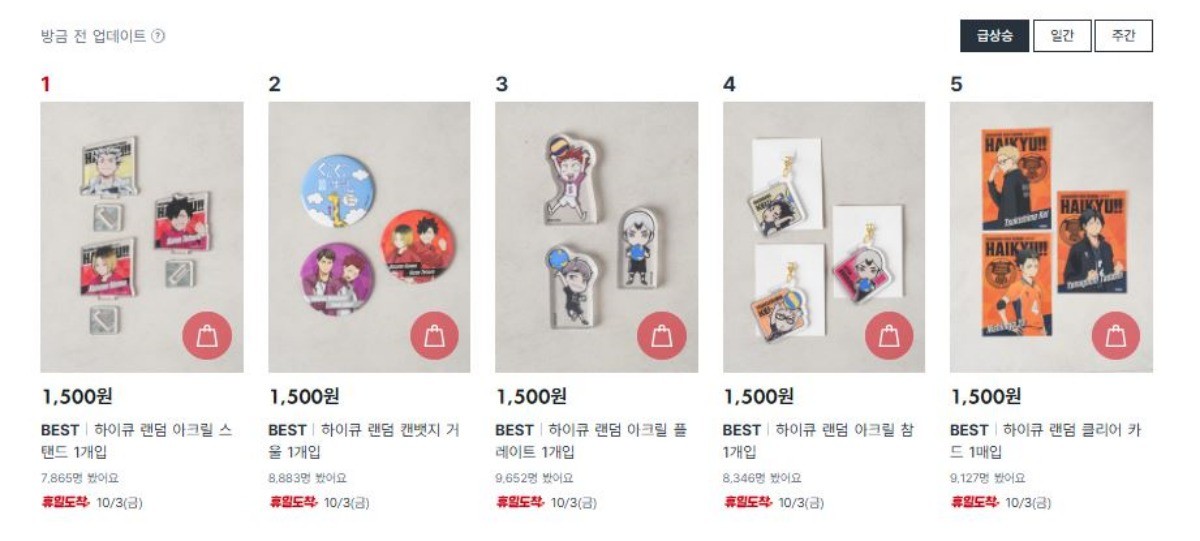Add the rank 5 clear card to cart
Viewport: 1200px width, 541px height.
(1116, 336)
